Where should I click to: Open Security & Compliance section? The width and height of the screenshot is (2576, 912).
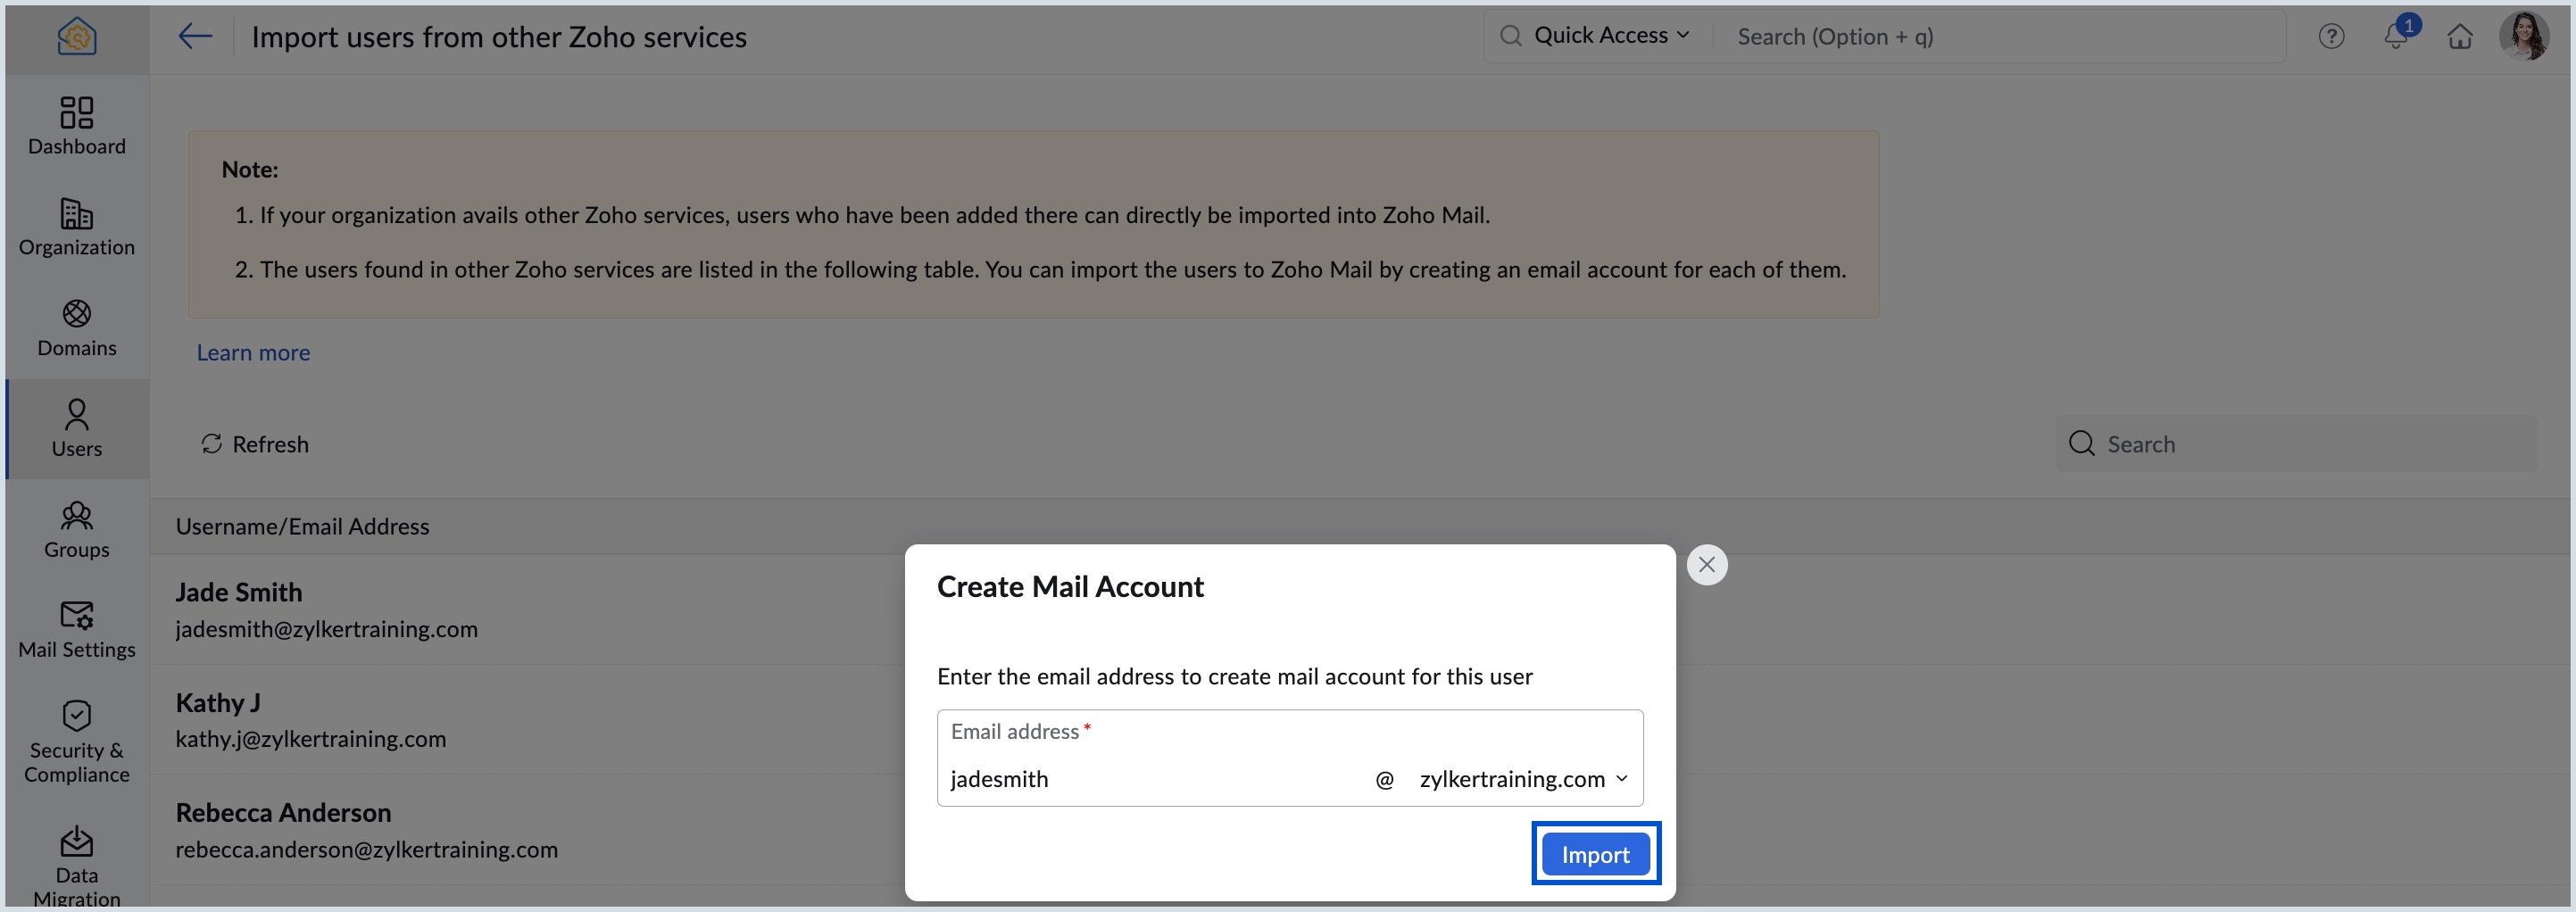[77, 741]
